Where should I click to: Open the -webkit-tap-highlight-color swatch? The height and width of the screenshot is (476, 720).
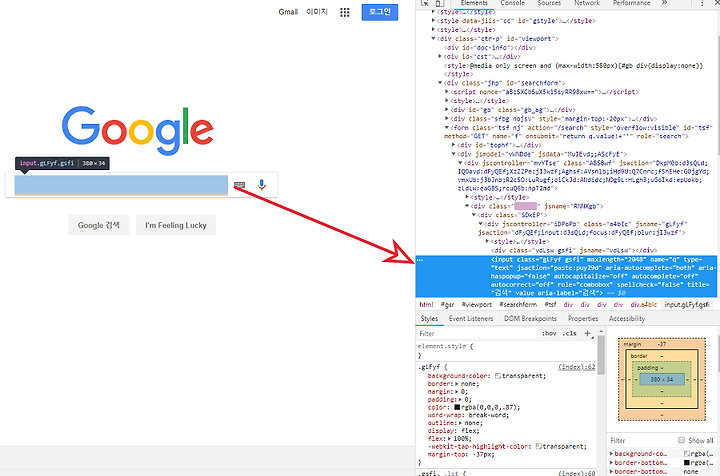[538, 446]
